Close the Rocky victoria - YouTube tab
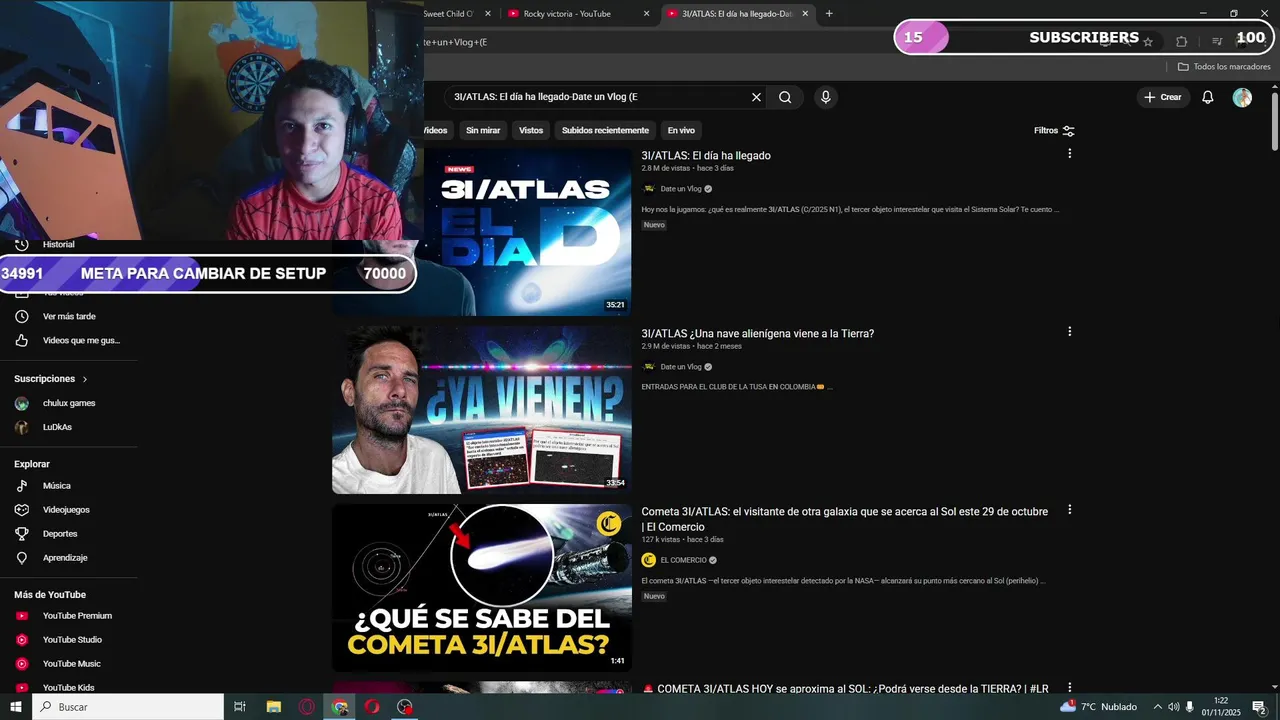Image resolution: width=1280 pixels, height=720 pixels. point(646,14)
